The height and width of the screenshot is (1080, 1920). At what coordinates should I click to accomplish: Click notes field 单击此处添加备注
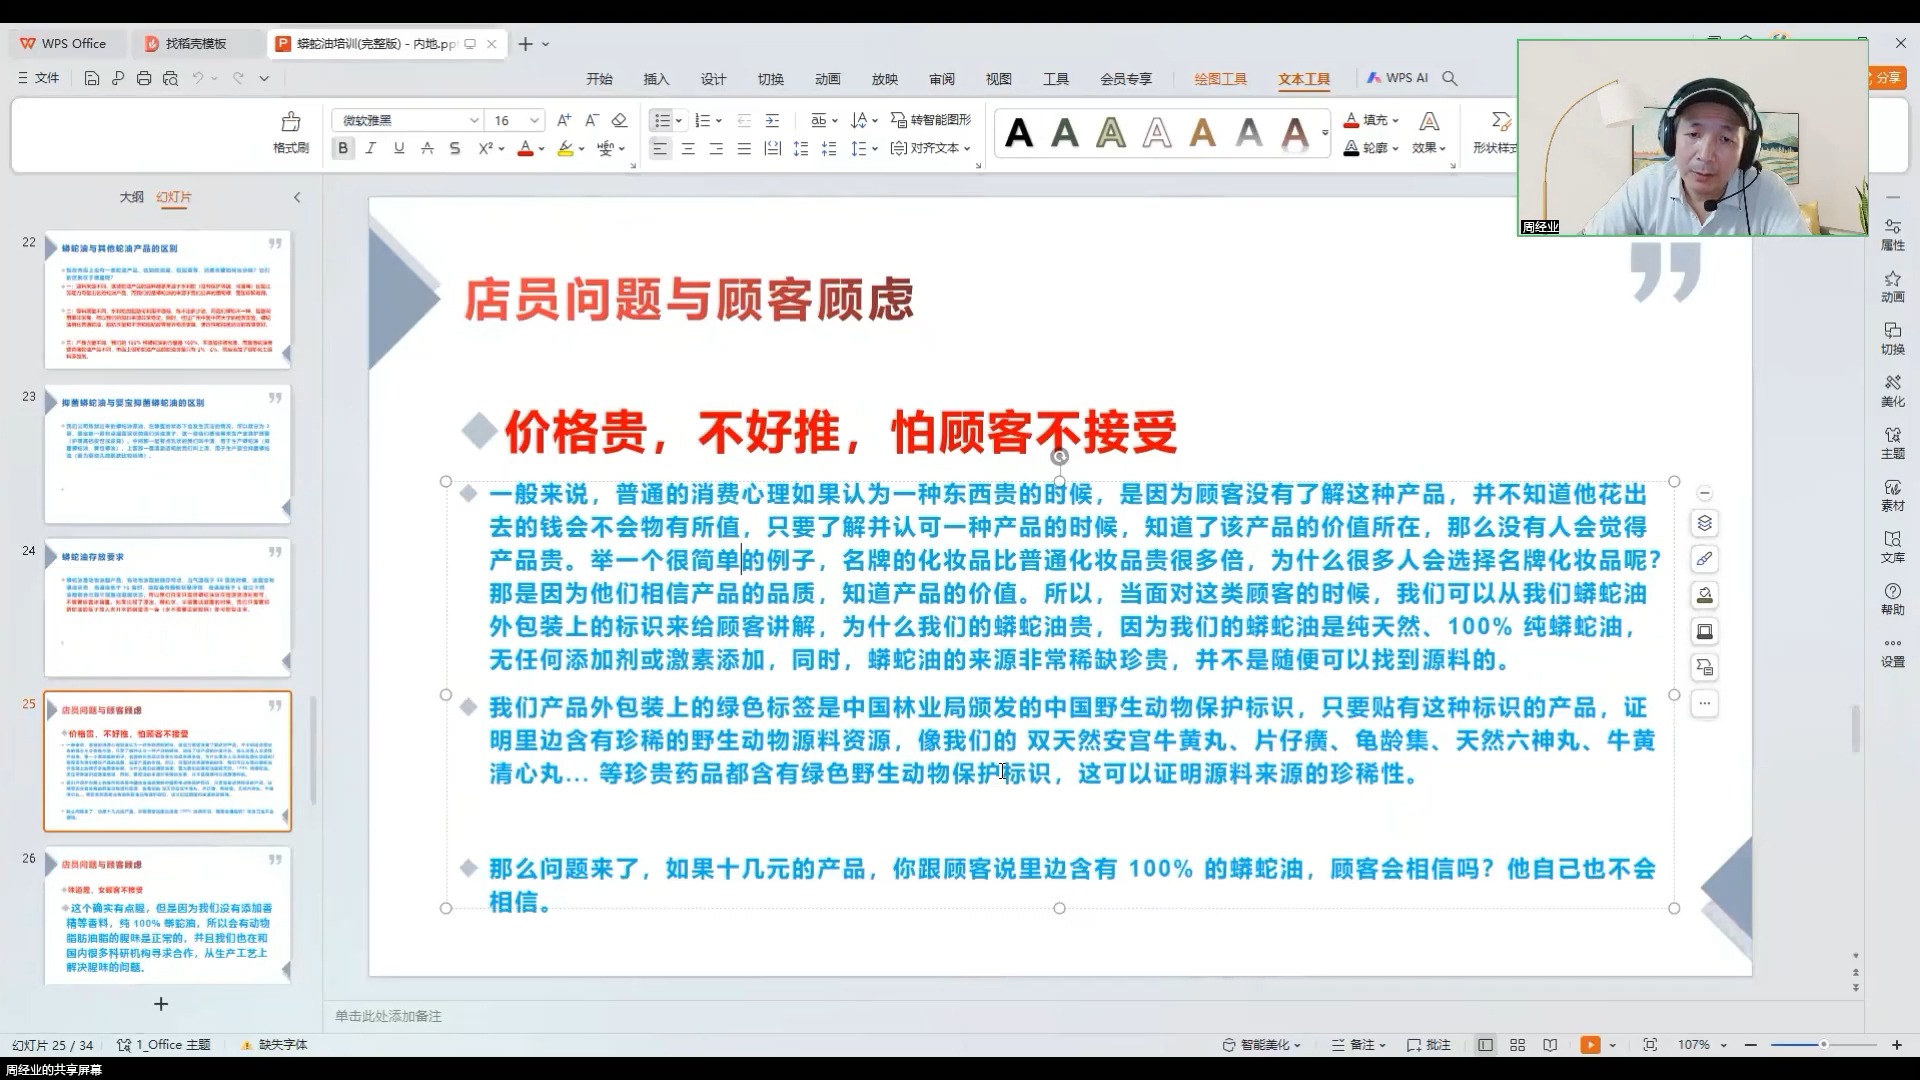coord(388,1016)
